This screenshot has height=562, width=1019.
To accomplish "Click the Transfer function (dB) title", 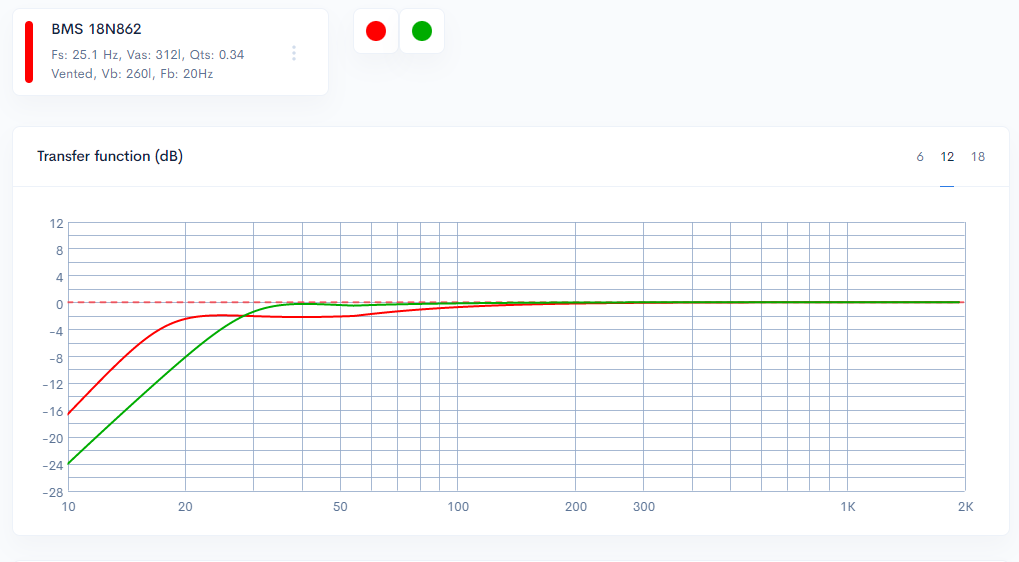I will 110,156.
